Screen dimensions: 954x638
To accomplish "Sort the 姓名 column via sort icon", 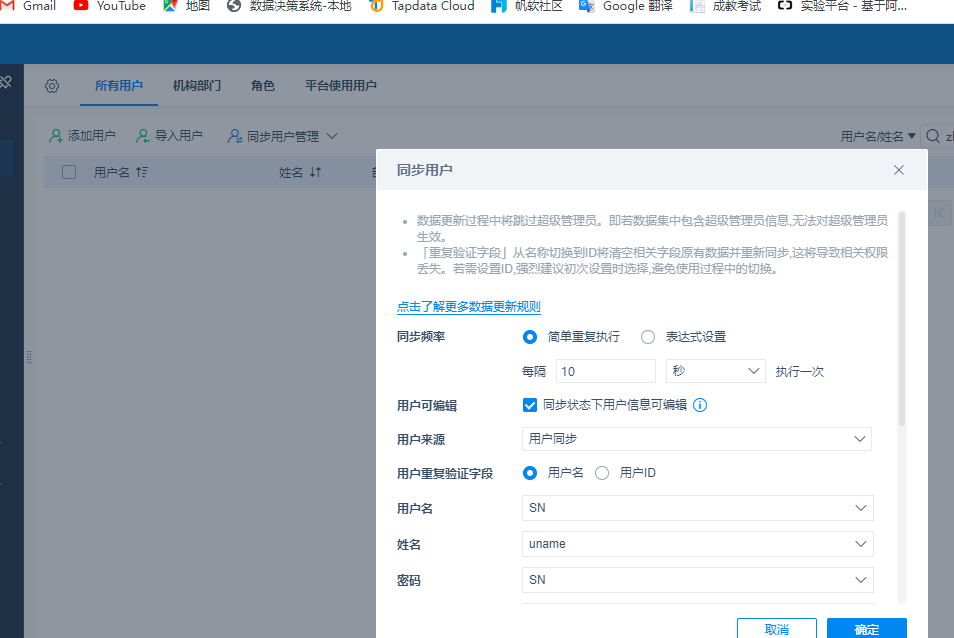I will tap(315, 172).
